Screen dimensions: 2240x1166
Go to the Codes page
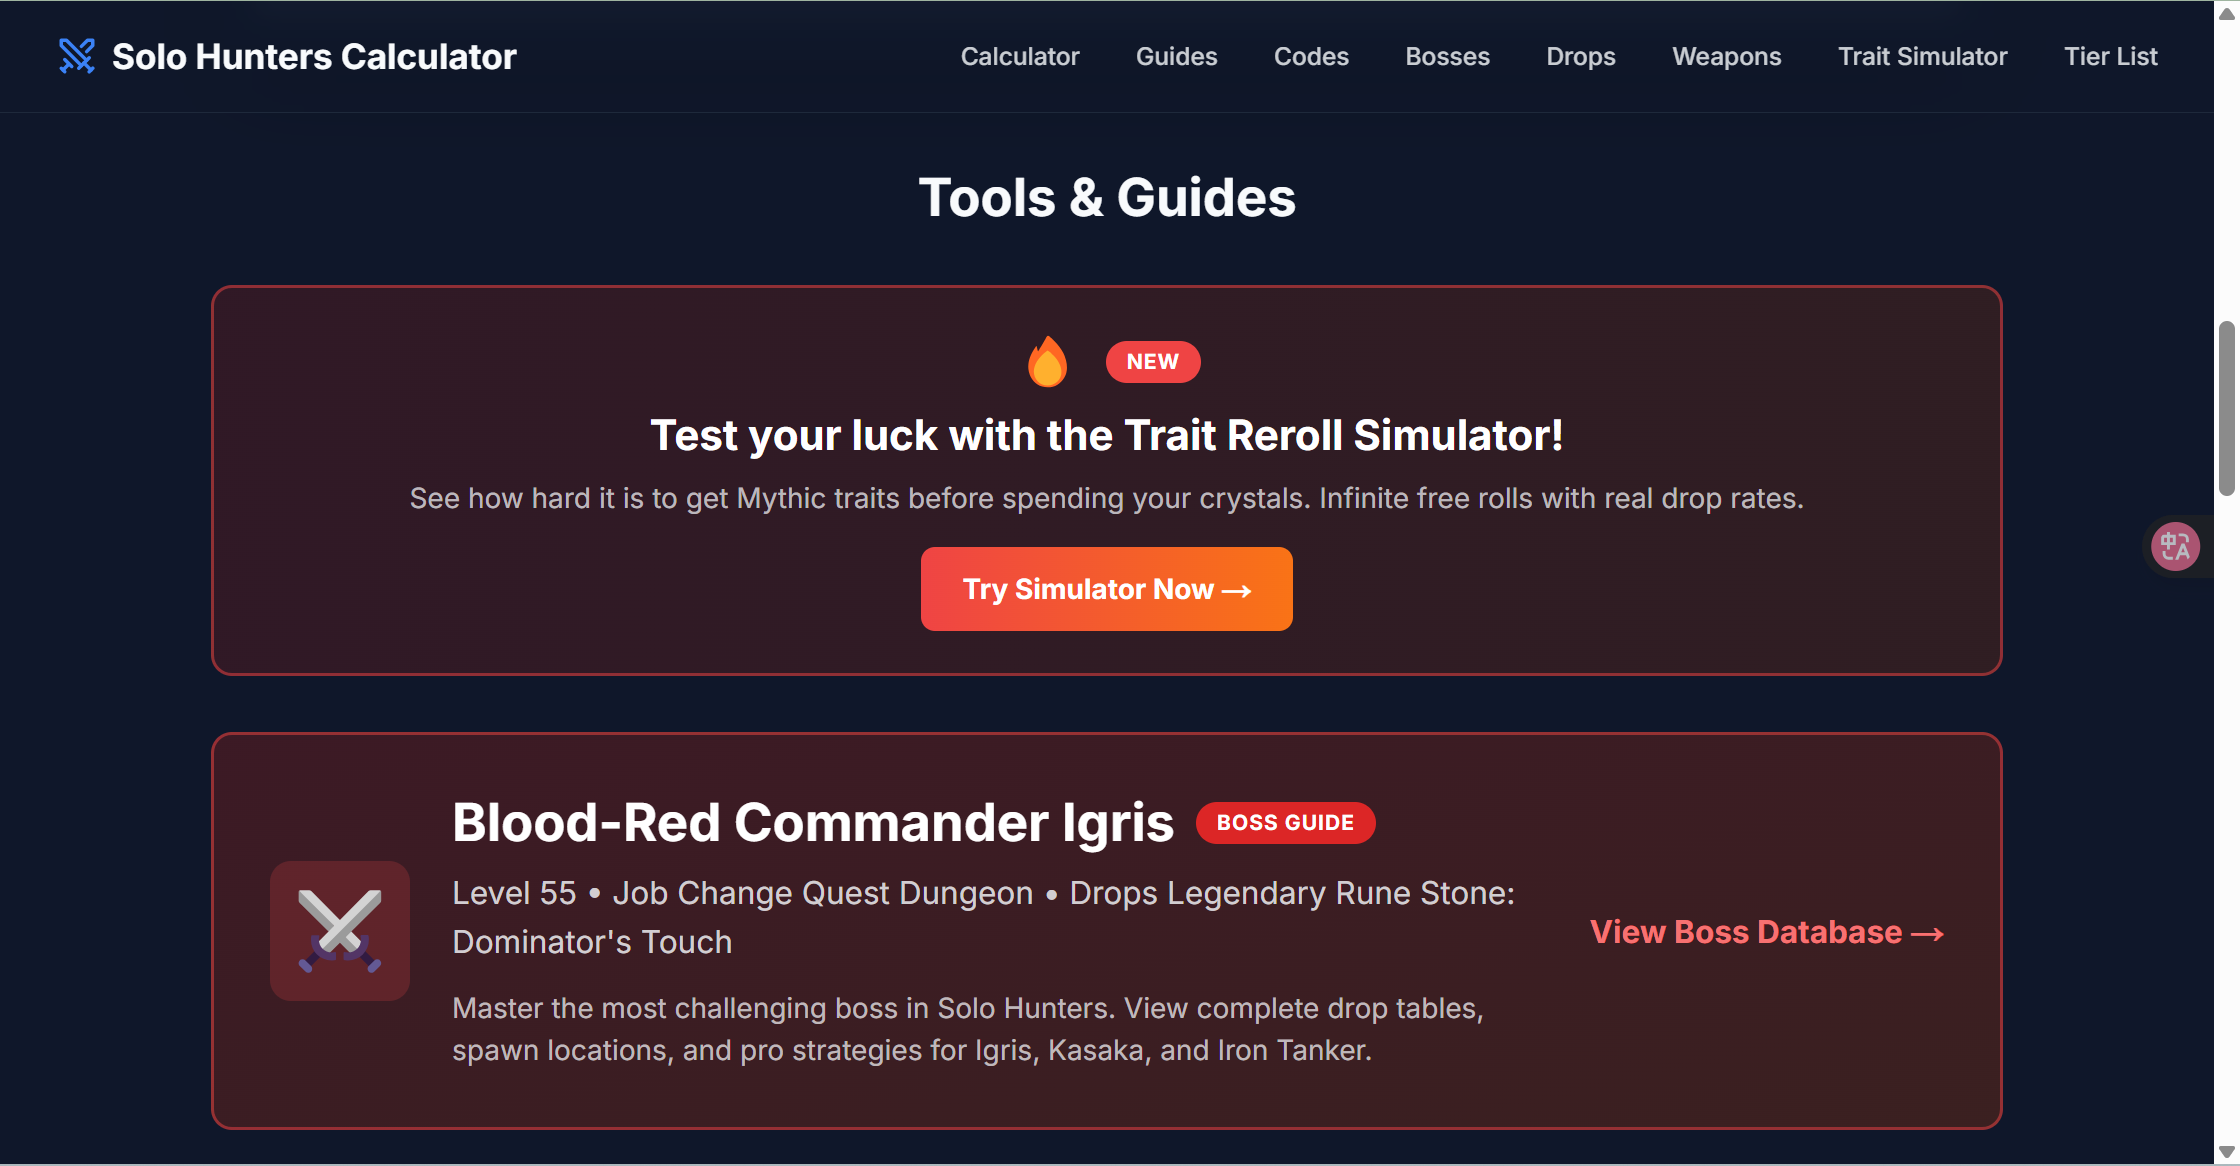click(1310, 57)
